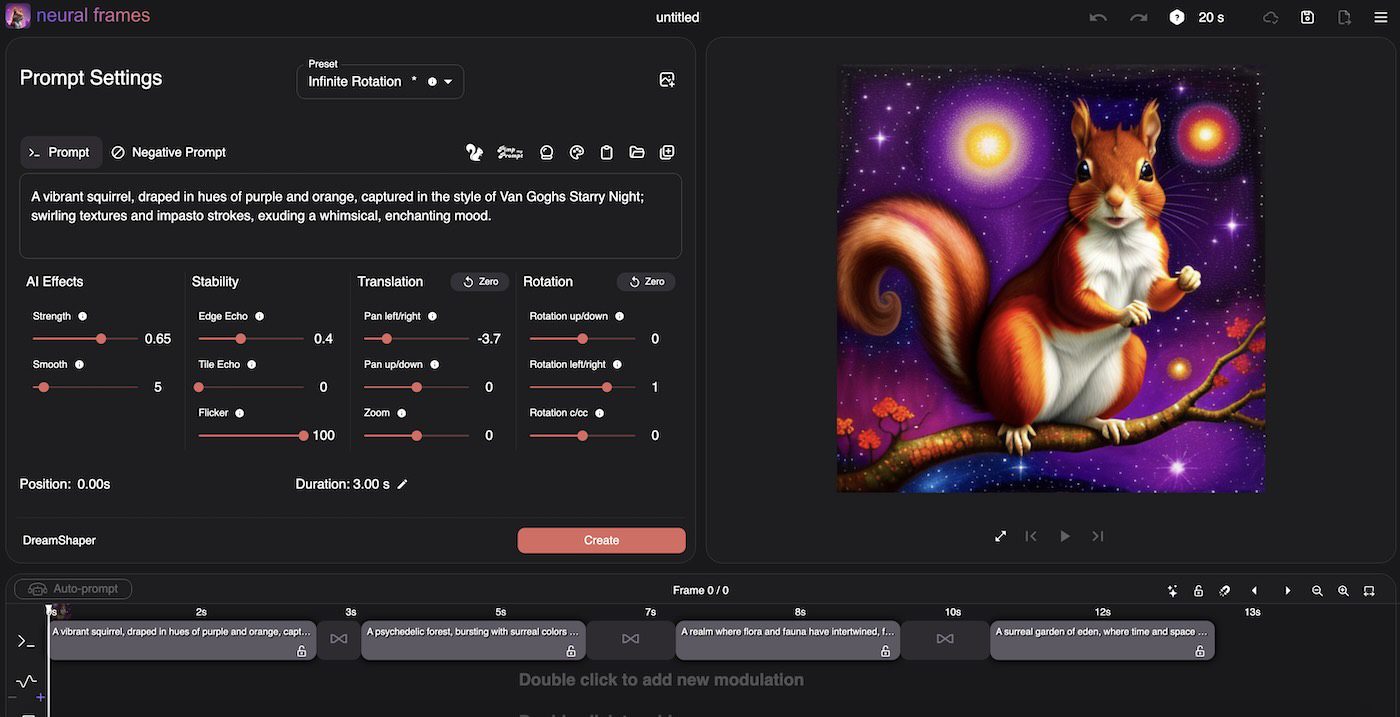This screenshot has height=717, width=1400.
Task: Open the crystal ball prompt suggestion tool
Action: point(546,152)
